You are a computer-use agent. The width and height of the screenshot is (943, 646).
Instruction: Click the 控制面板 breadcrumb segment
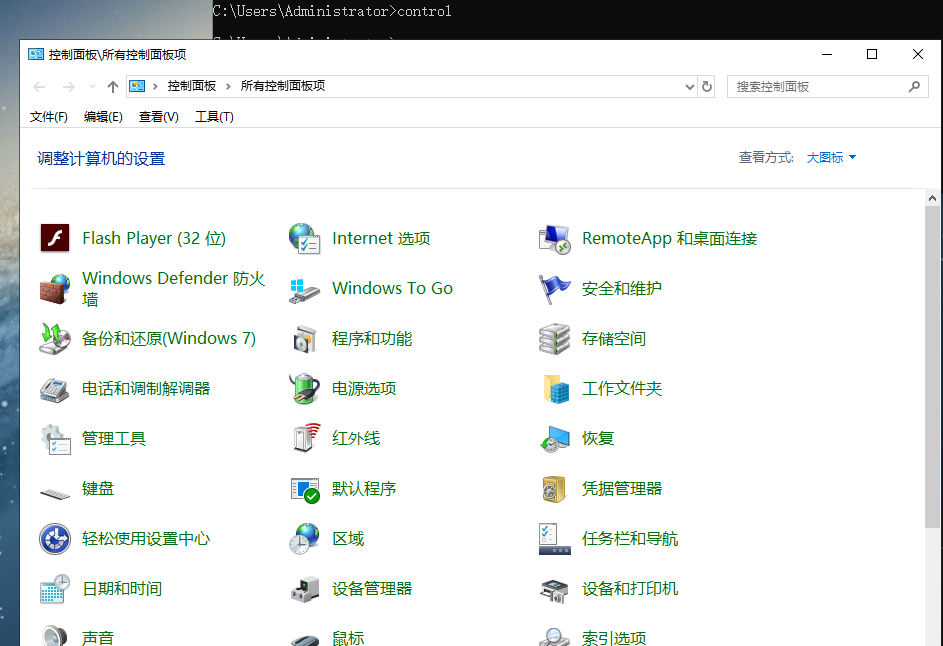(x=191, y=86)
